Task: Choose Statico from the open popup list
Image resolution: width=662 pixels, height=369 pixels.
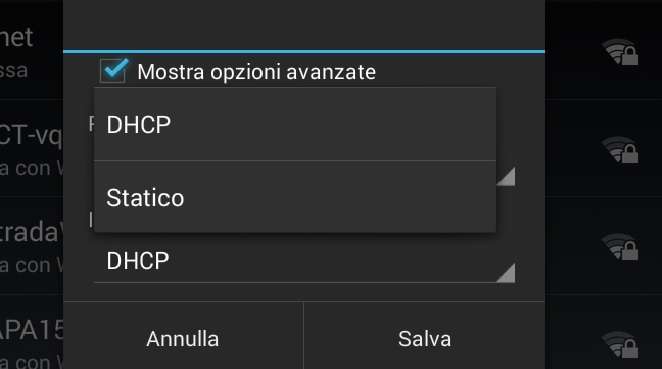Action: [x=295, y=197]
